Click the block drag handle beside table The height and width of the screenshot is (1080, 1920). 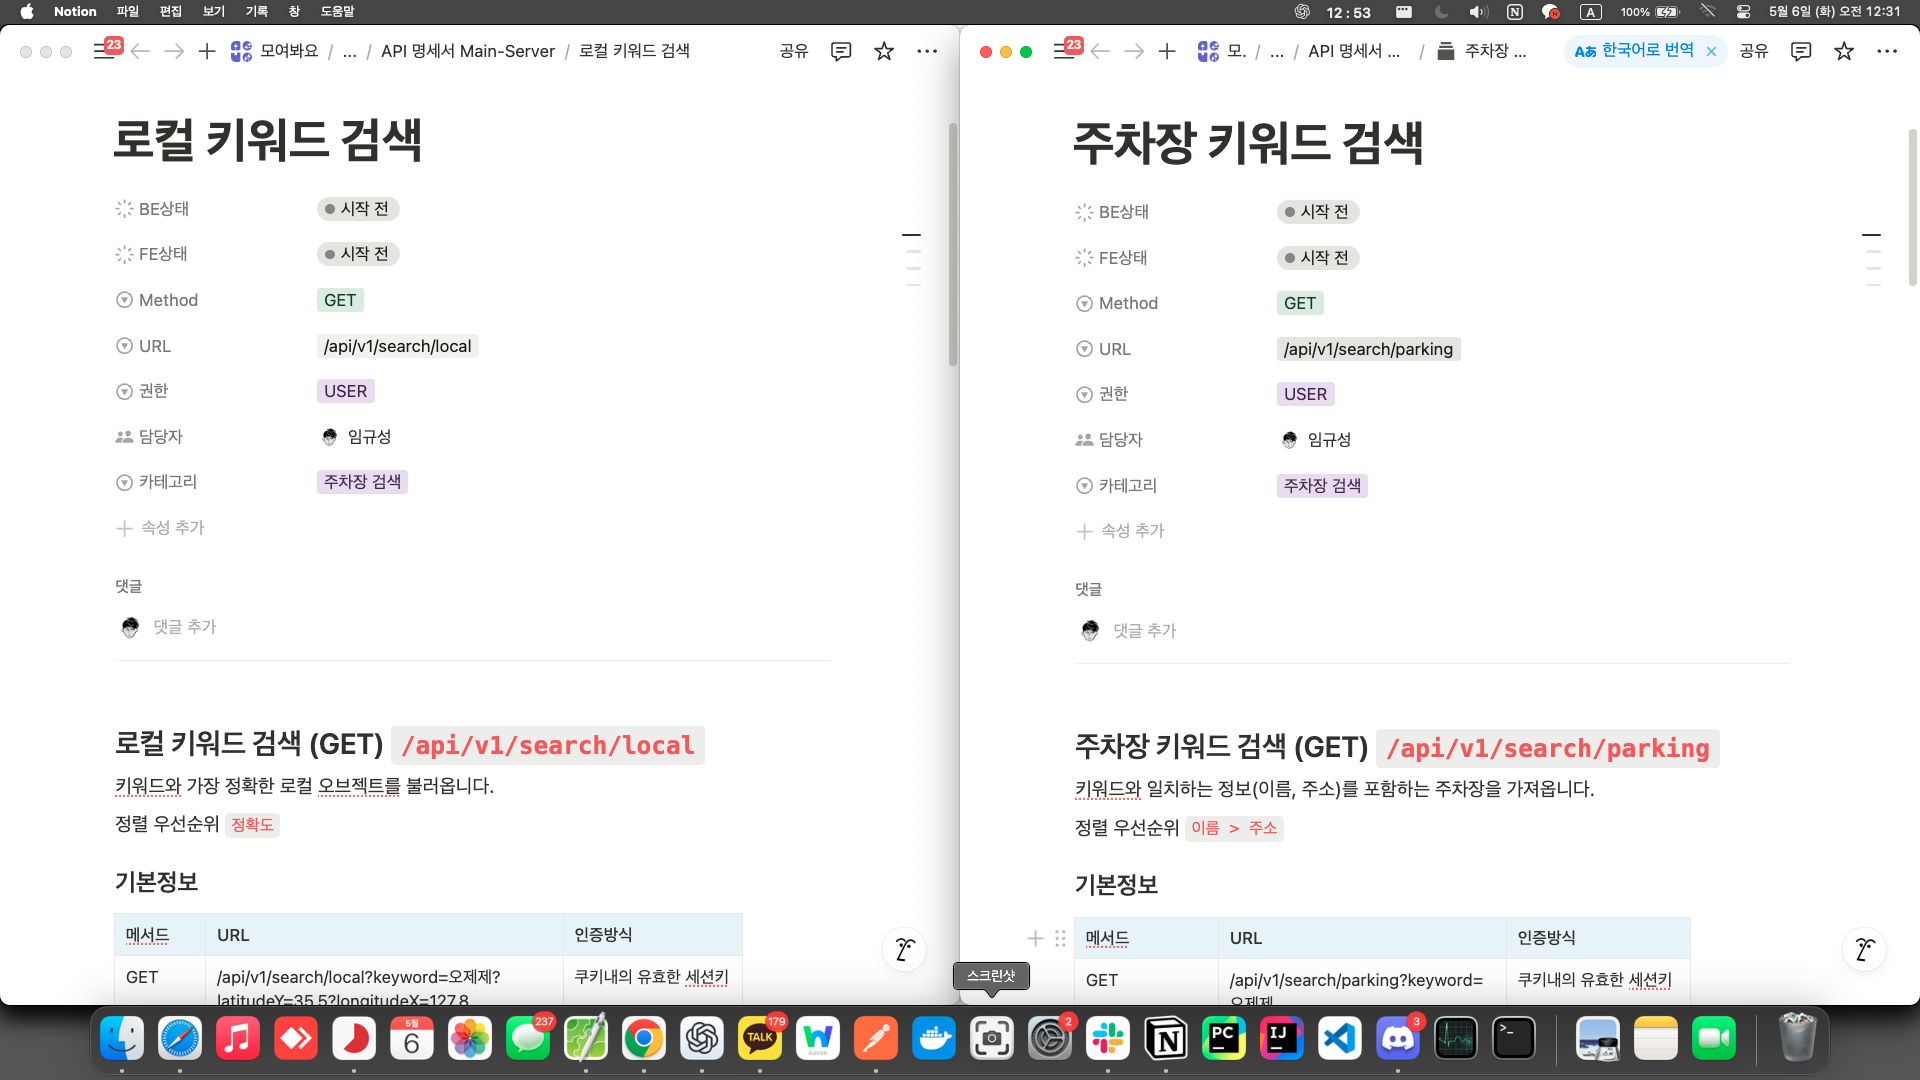[1060, 938]
